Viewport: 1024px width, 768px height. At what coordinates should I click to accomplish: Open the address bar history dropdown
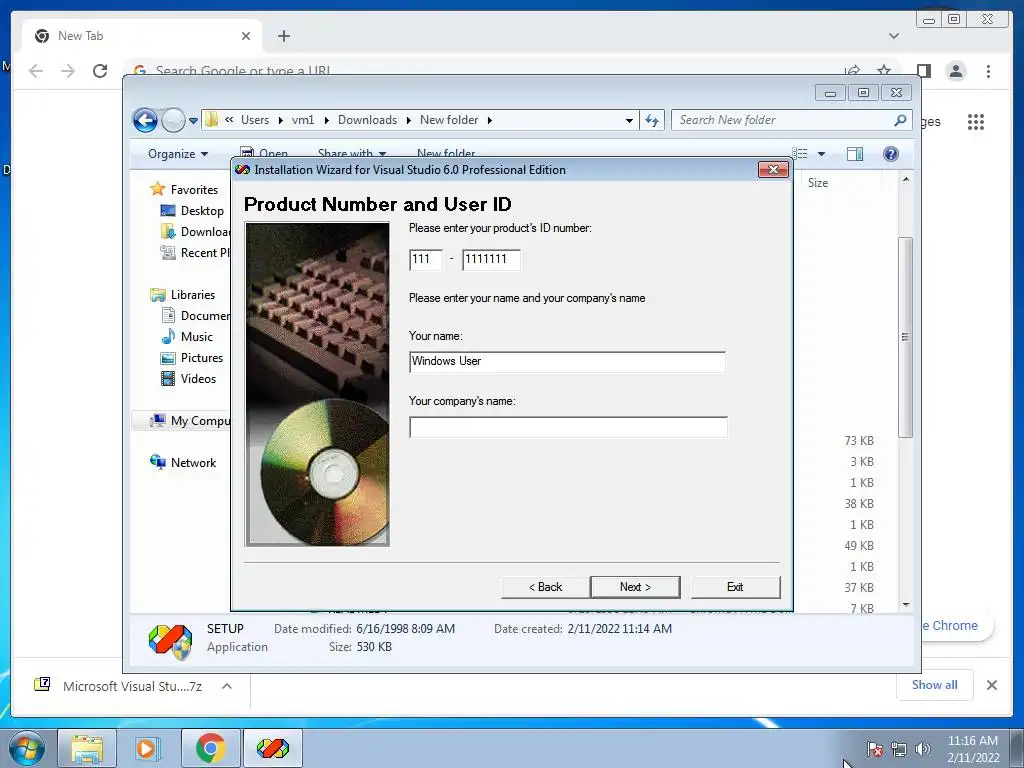click(629, 120)
